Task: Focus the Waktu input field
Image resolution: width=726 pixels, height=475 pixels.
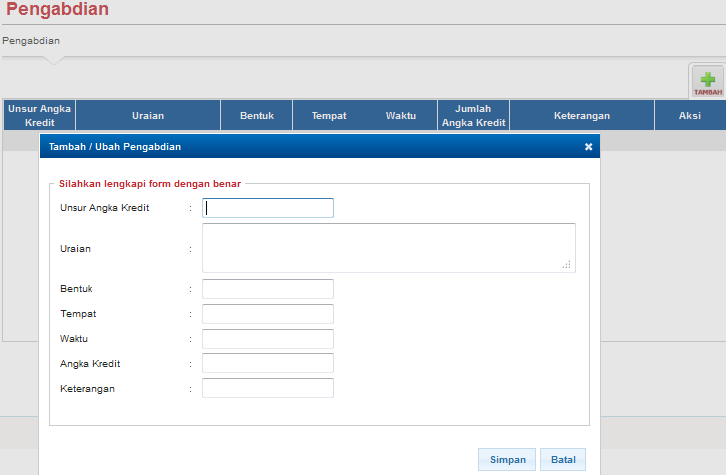Action: (x=268, y=339)
